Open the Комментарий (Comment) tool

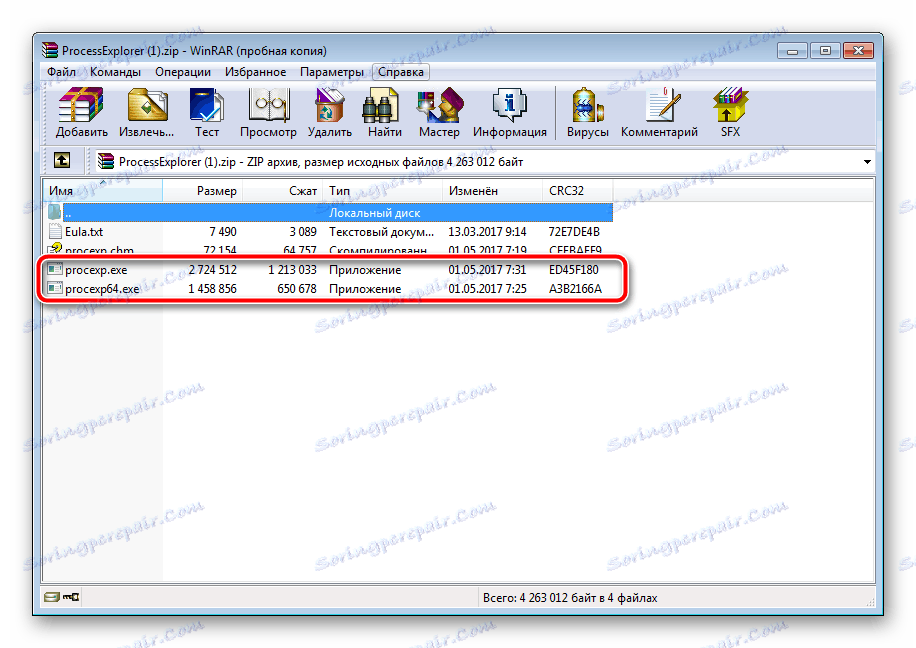pyautogui.click(x=659, y=113)
